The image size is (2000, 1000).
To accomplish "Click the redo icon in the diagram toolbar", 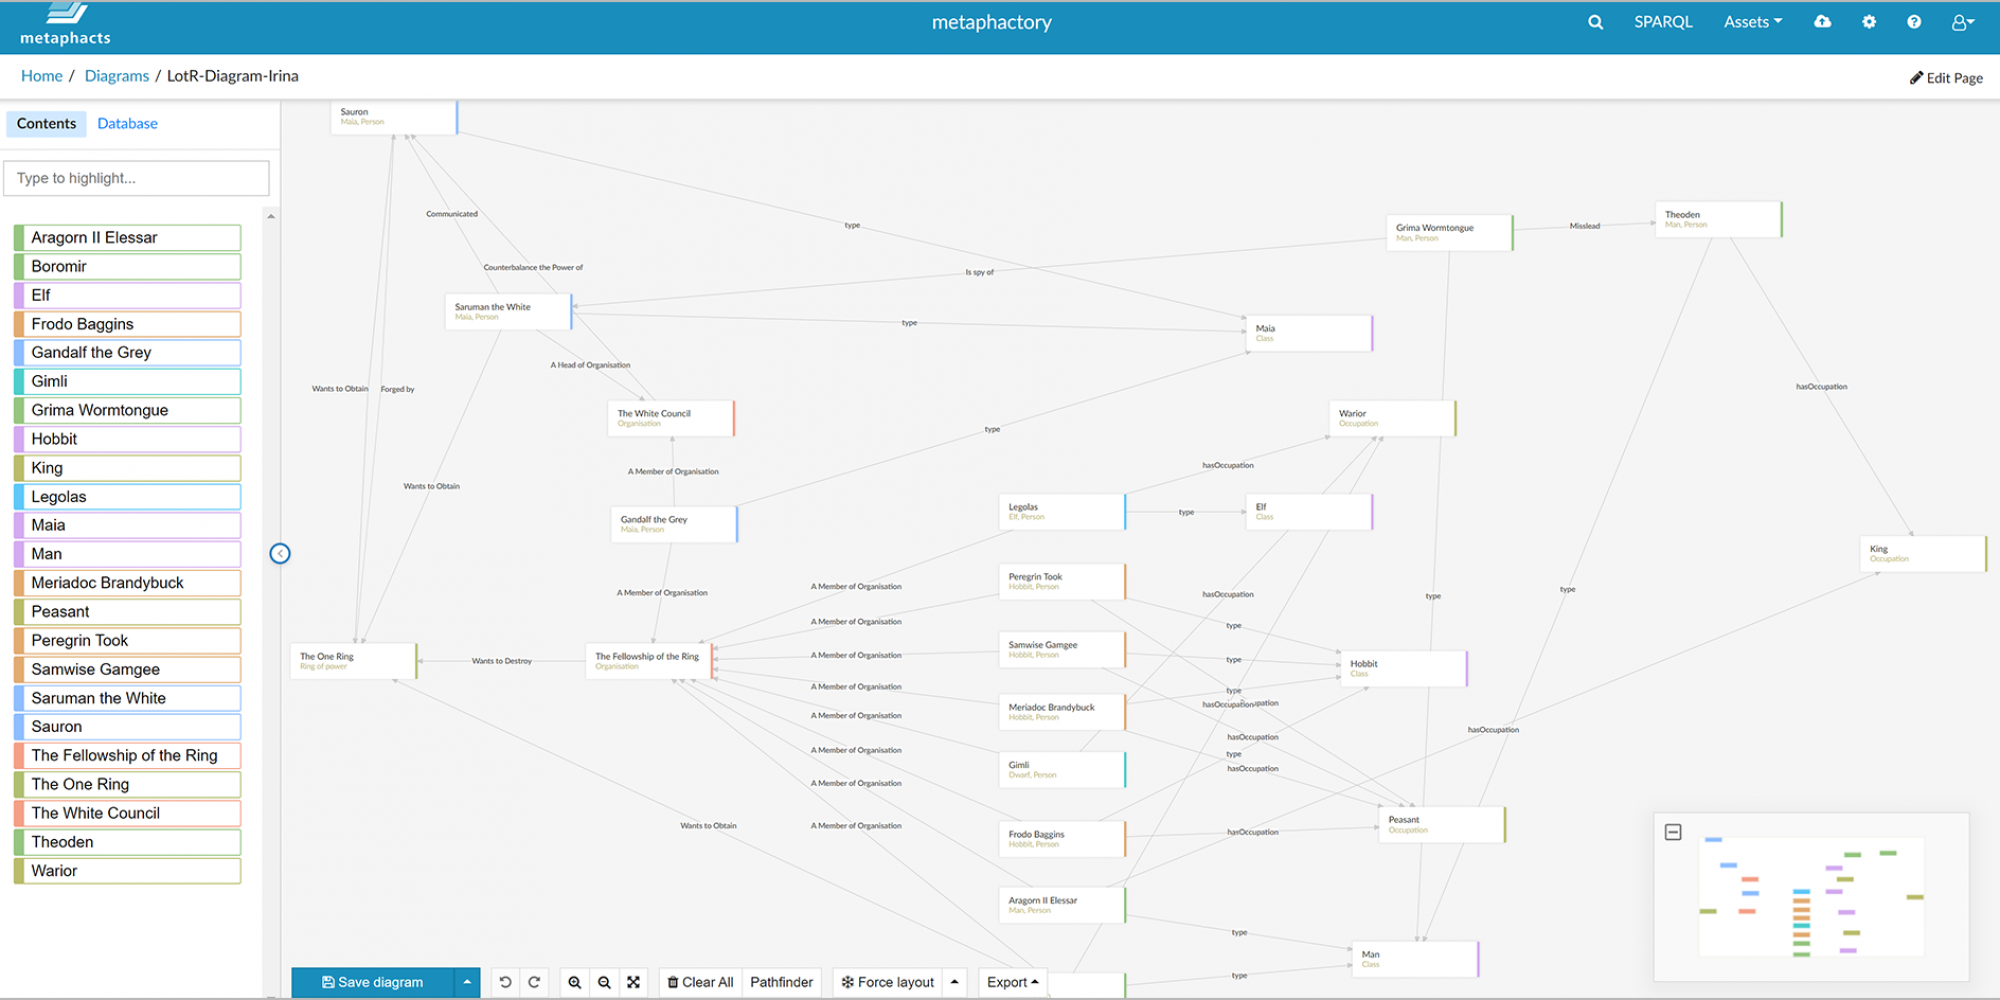I will point(535,982).
